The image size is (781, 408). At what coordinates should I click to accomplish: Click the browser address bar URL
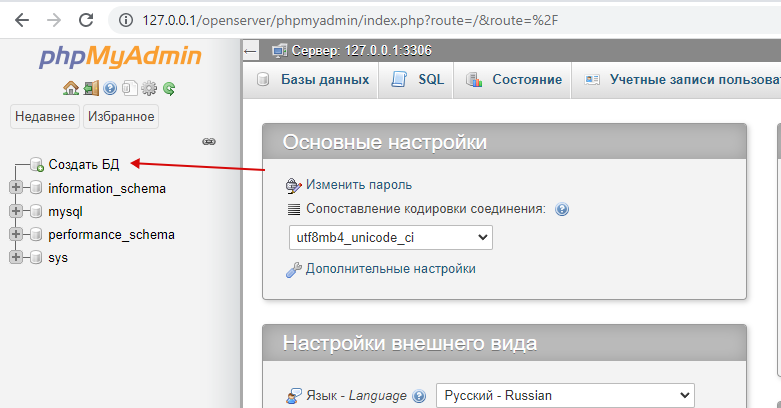350,20
